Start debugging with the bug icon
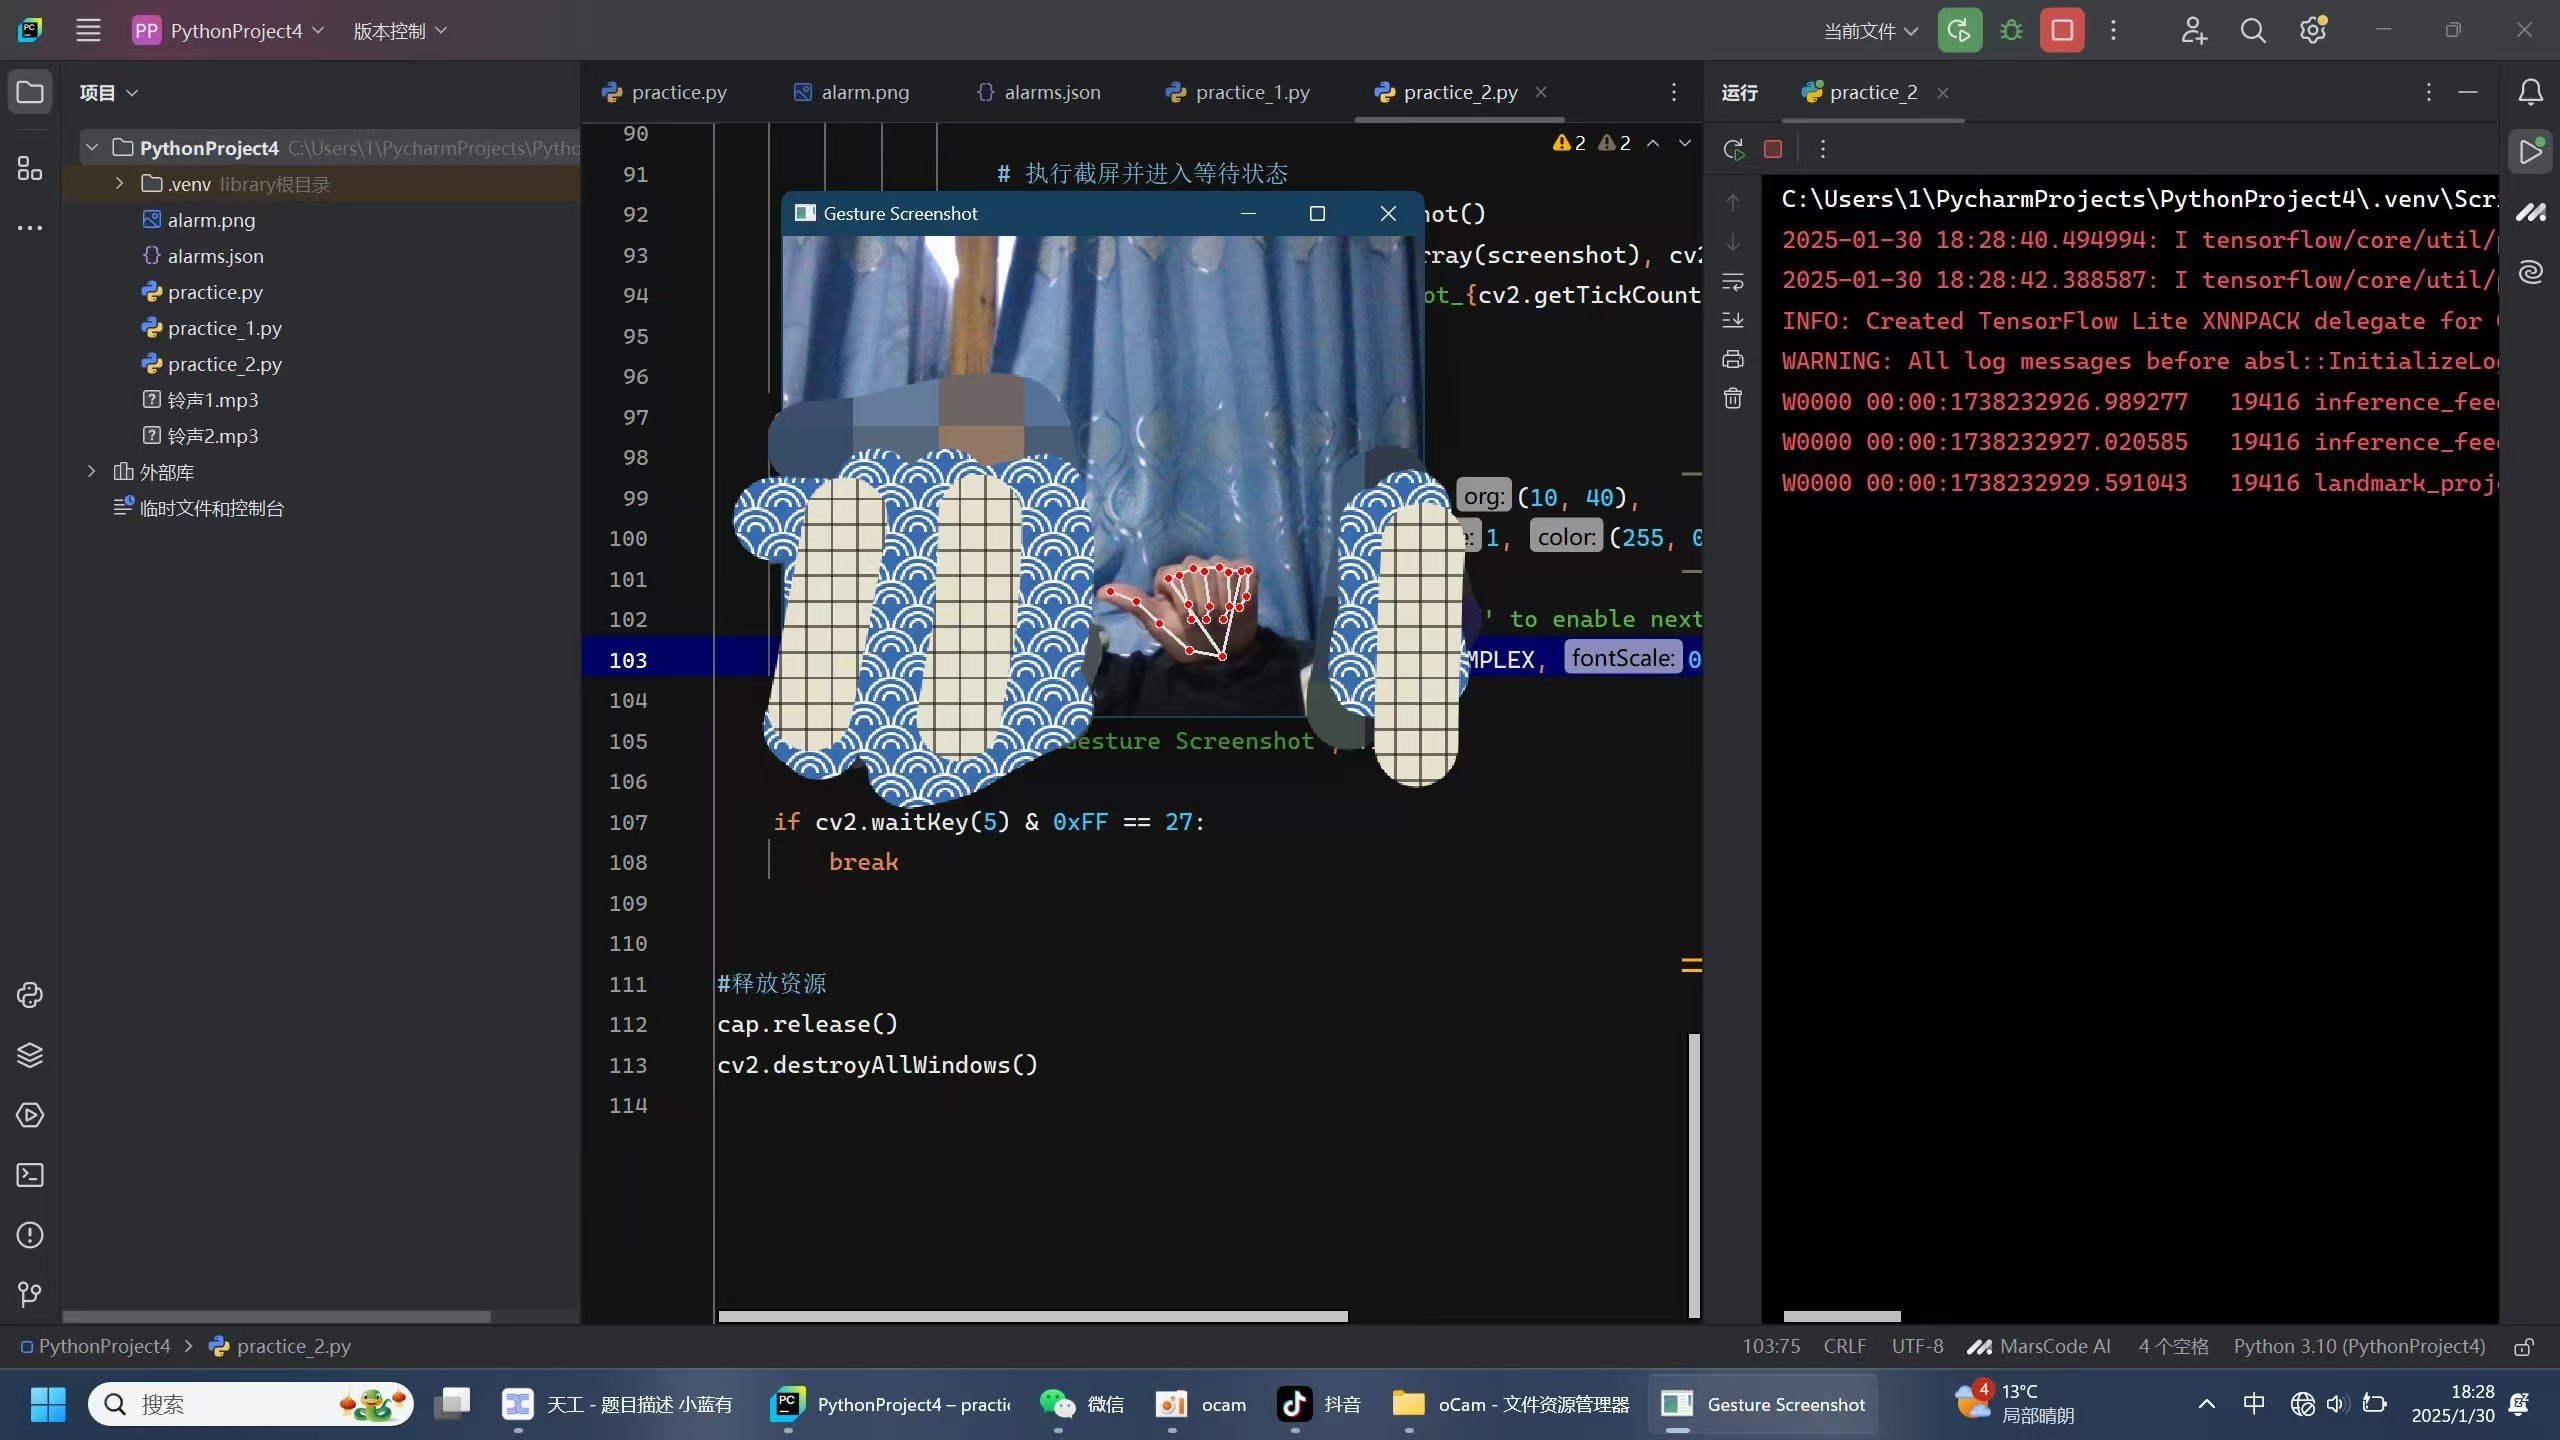The width and height of the screenshot is (2560, 1440). (2012, 30)
